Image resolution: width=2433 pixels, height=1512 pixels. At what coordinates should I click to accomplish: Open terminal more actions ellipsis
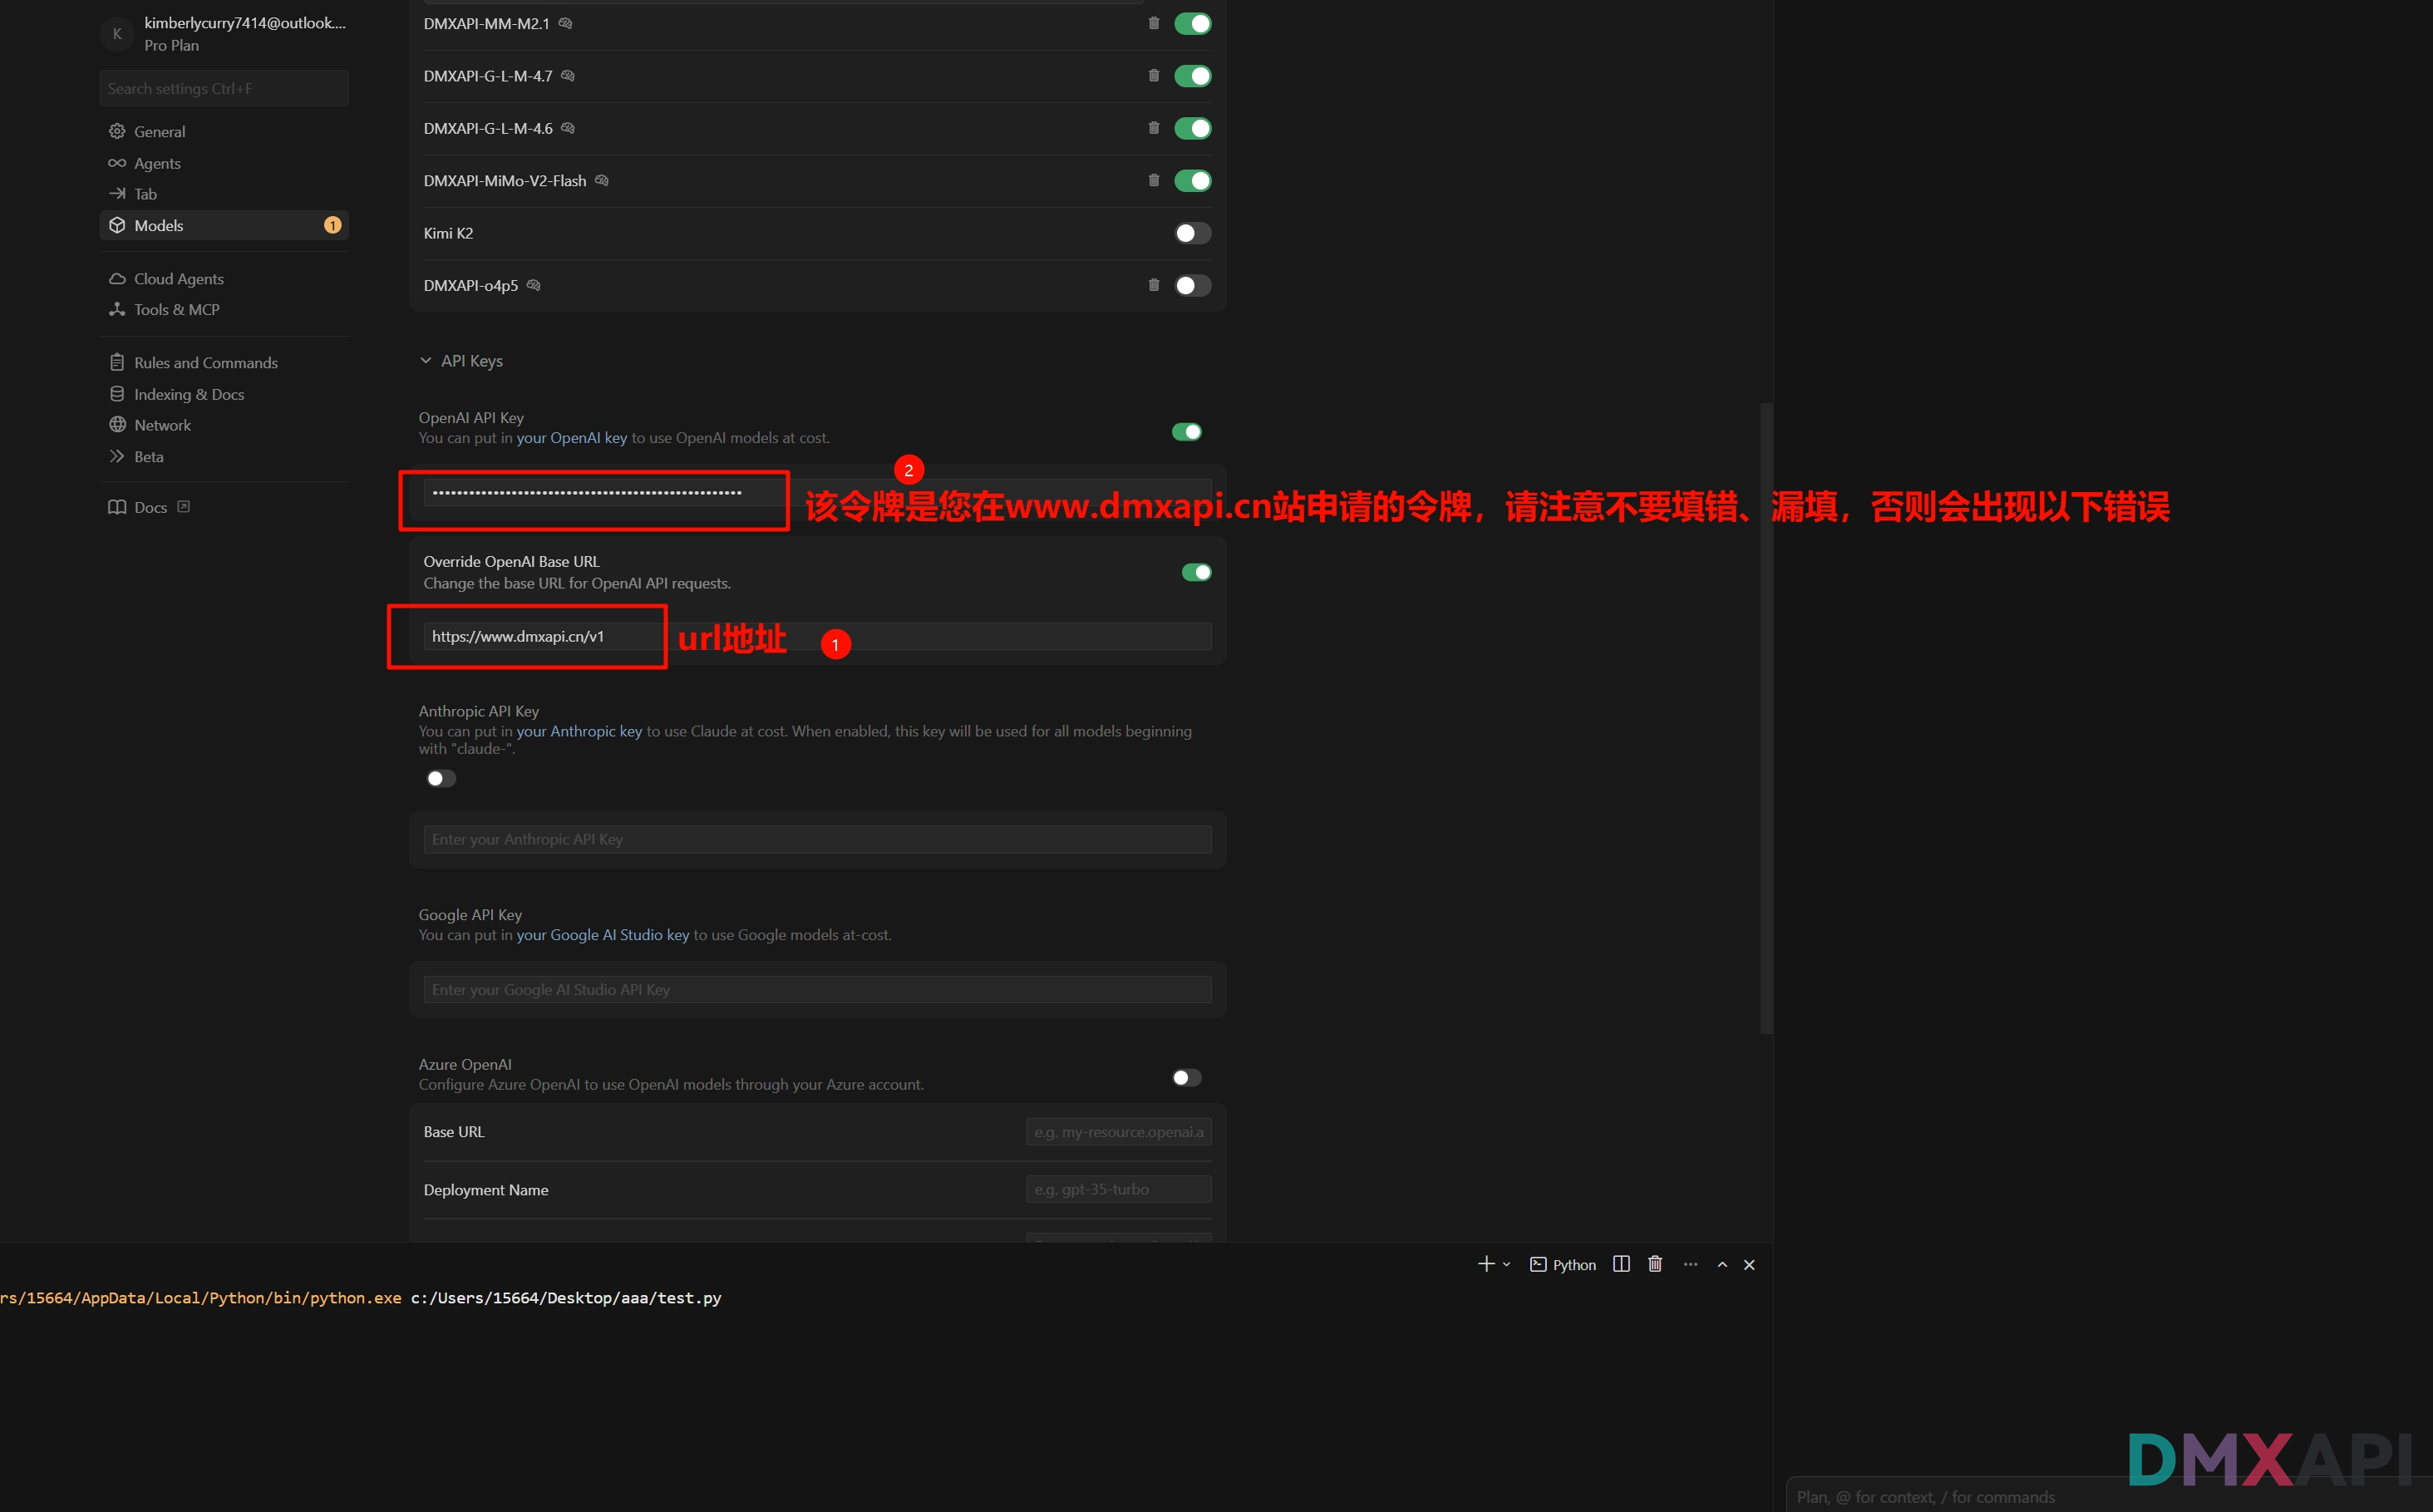[x=1690, y=1264]
